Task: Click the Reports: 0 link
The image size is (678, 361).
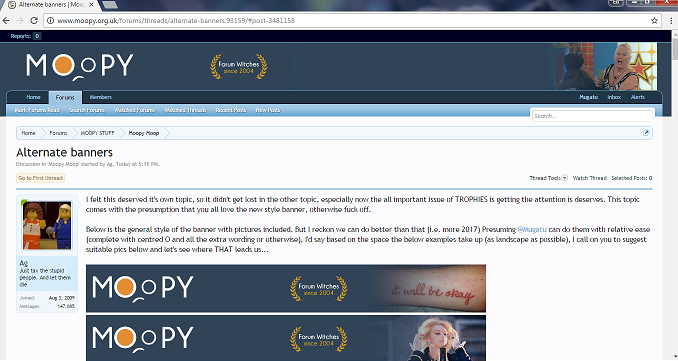Action: click(26, 36)
